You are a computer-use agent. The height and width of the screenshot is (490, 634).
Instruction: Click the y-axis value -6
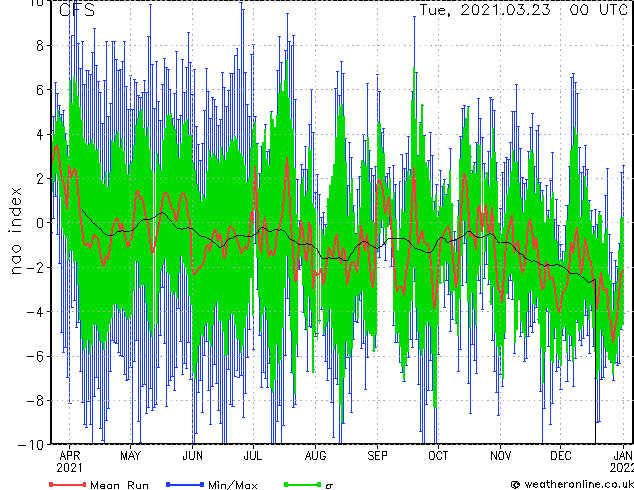[35, 356]
